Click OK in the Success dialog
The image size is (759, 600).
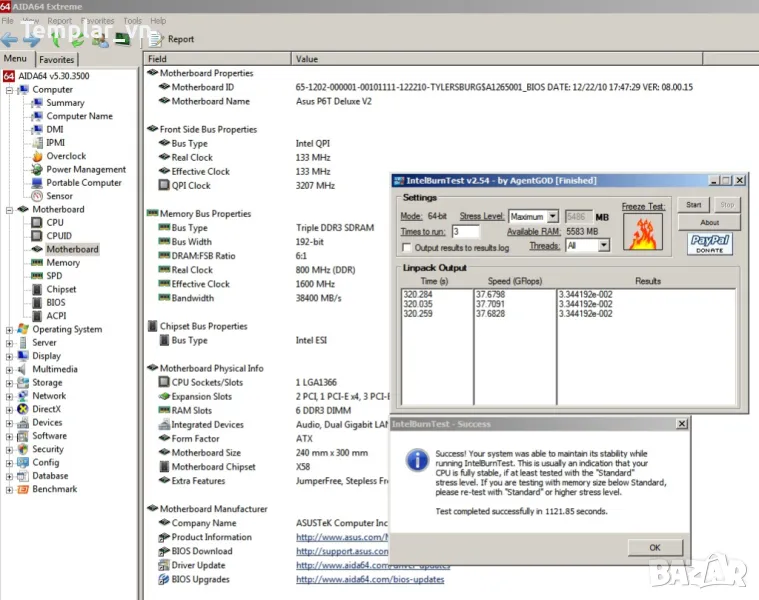point(654,547)
